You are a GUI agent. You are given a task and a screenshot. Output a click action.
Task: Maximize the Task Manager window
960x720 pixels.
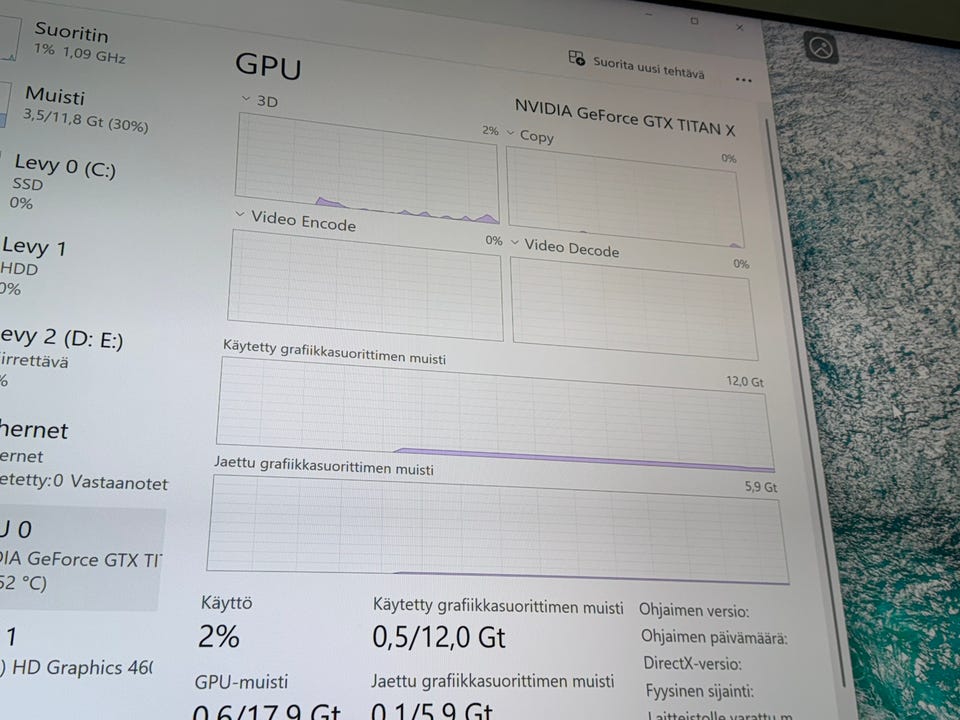click(694, 21)
